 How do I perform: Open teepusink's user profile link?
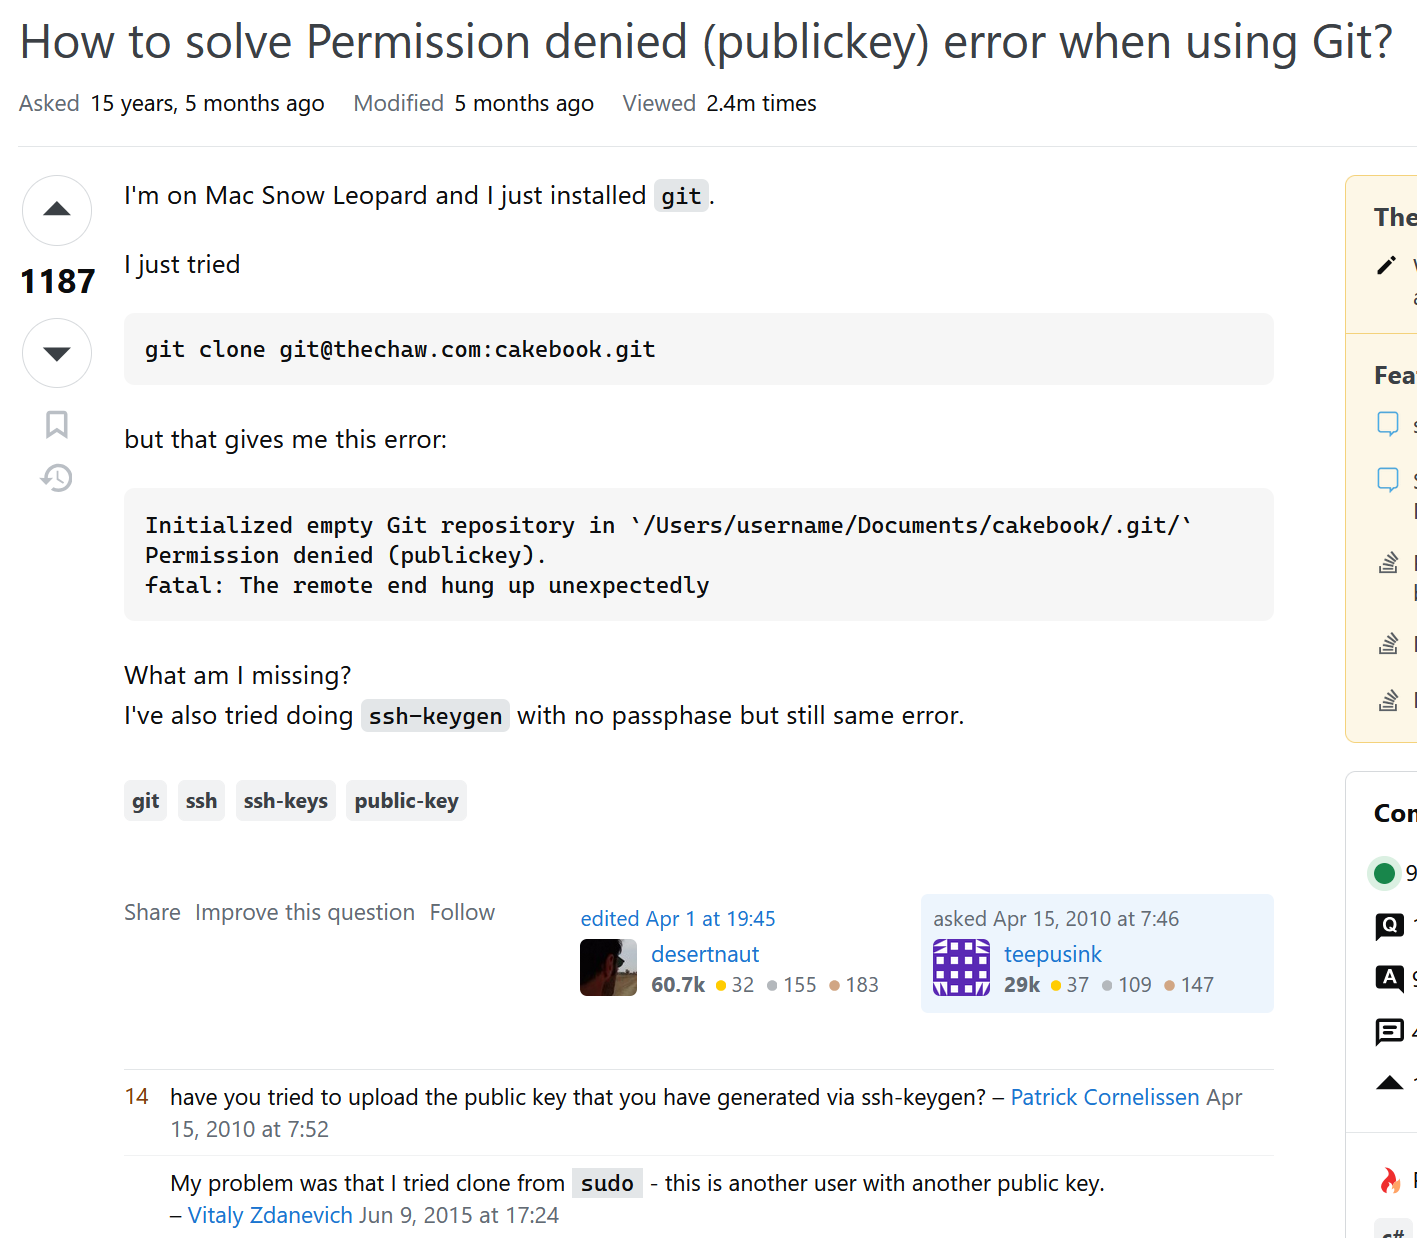1052,954
